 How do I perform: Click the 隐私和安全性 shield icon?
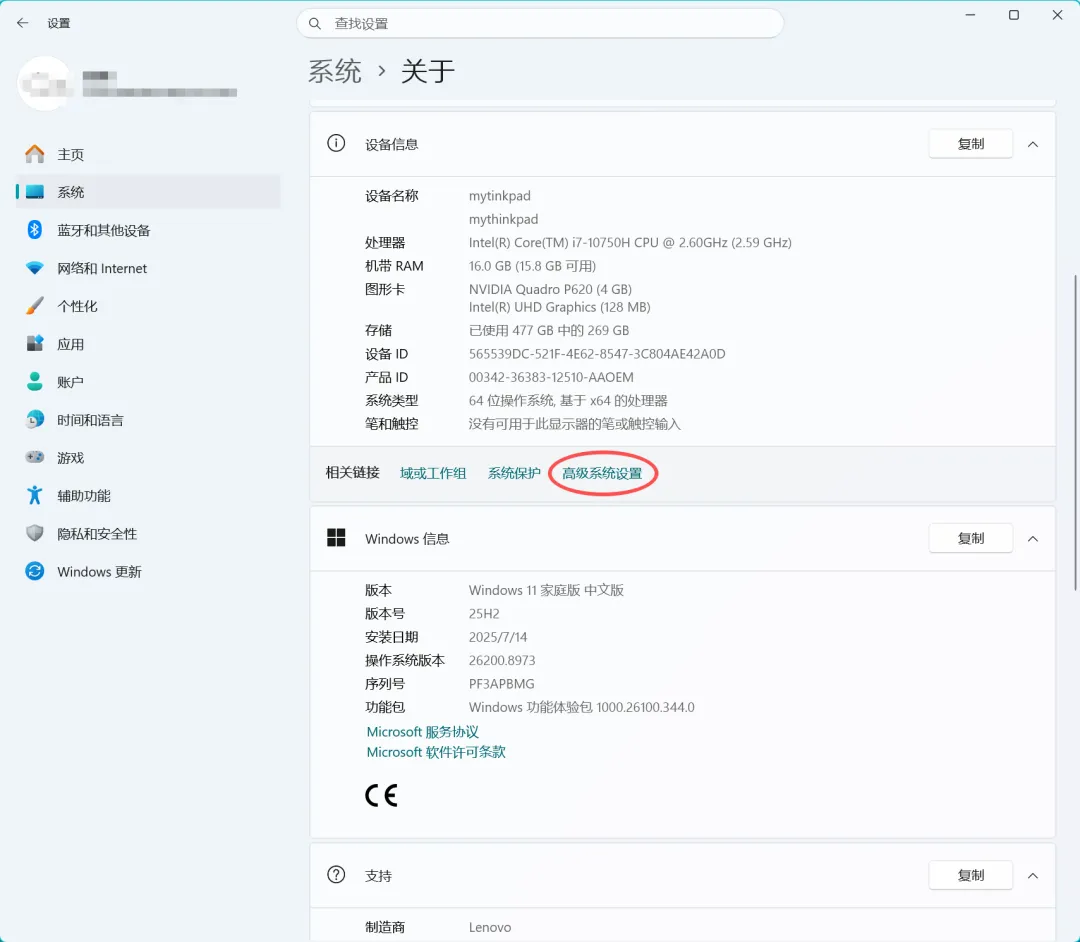pyautogui.click(x=34, y=533)
